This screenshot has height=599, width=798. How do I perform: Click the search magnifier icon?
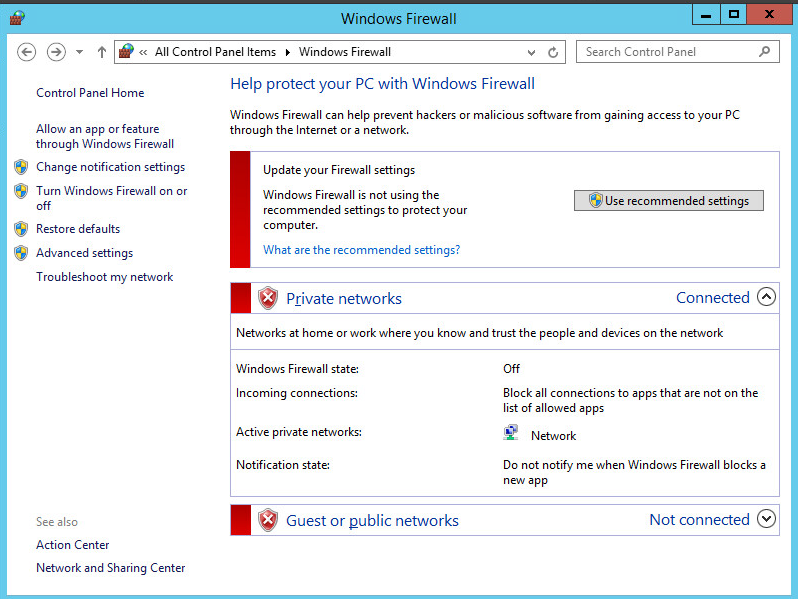click(x=764, y=52)
